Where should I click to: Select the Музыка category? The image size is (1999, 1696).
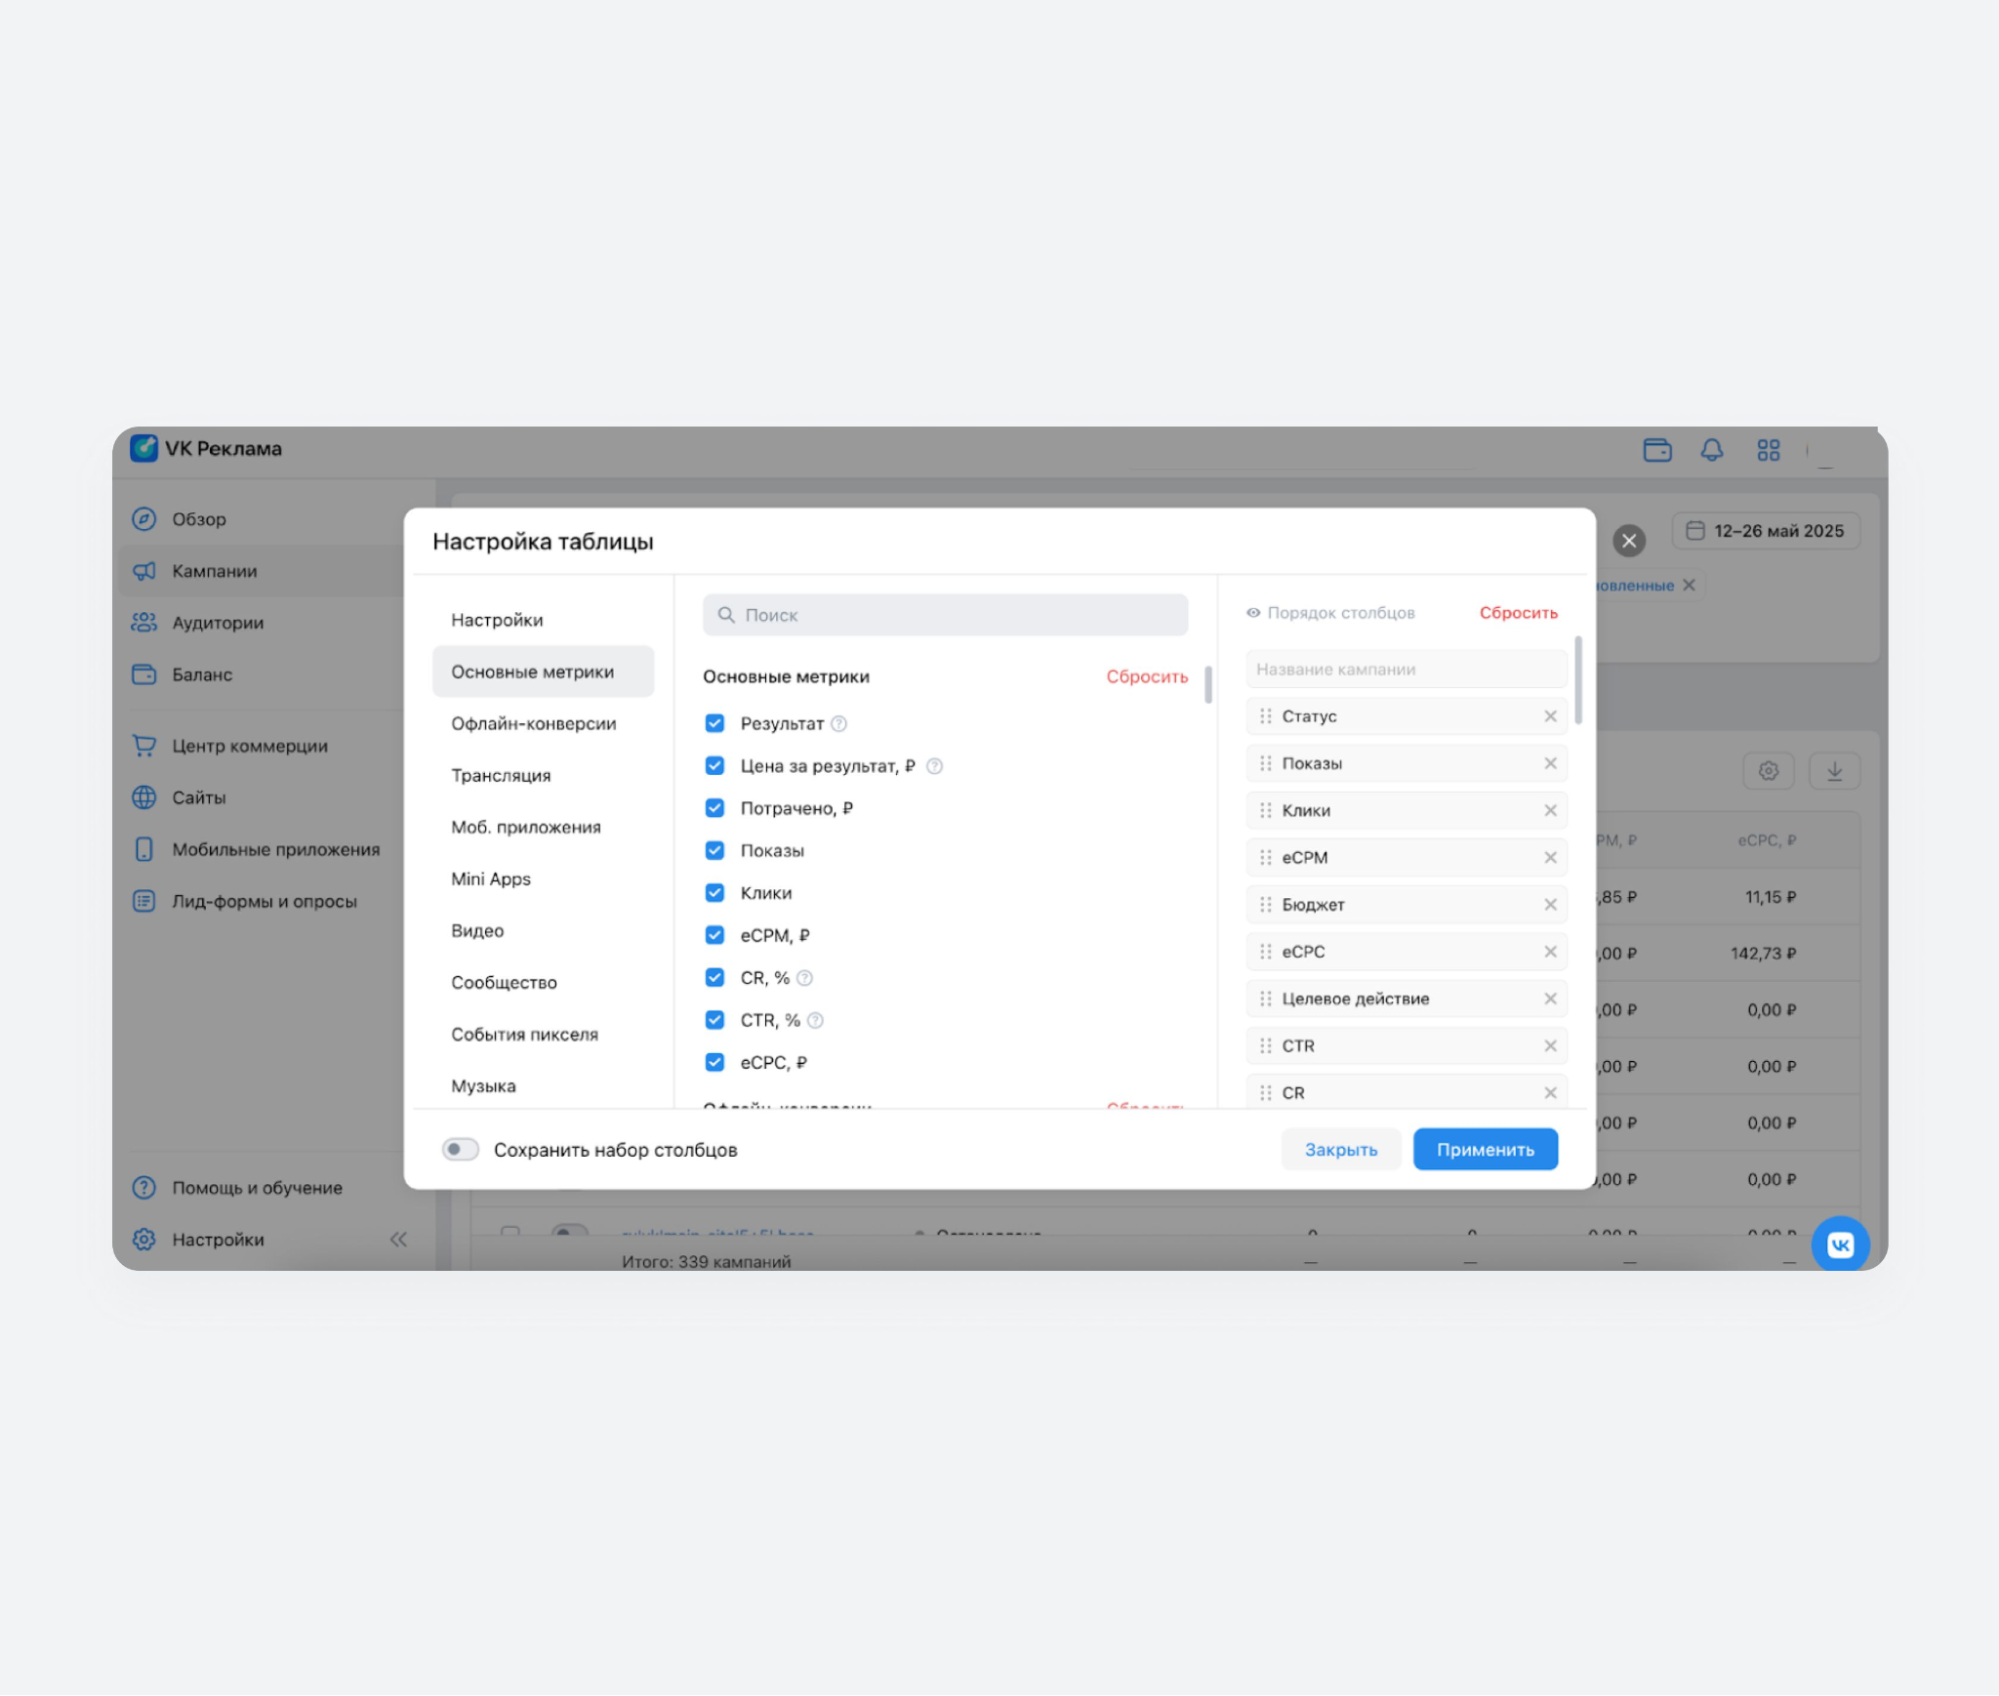click(x=543, y=1086)
